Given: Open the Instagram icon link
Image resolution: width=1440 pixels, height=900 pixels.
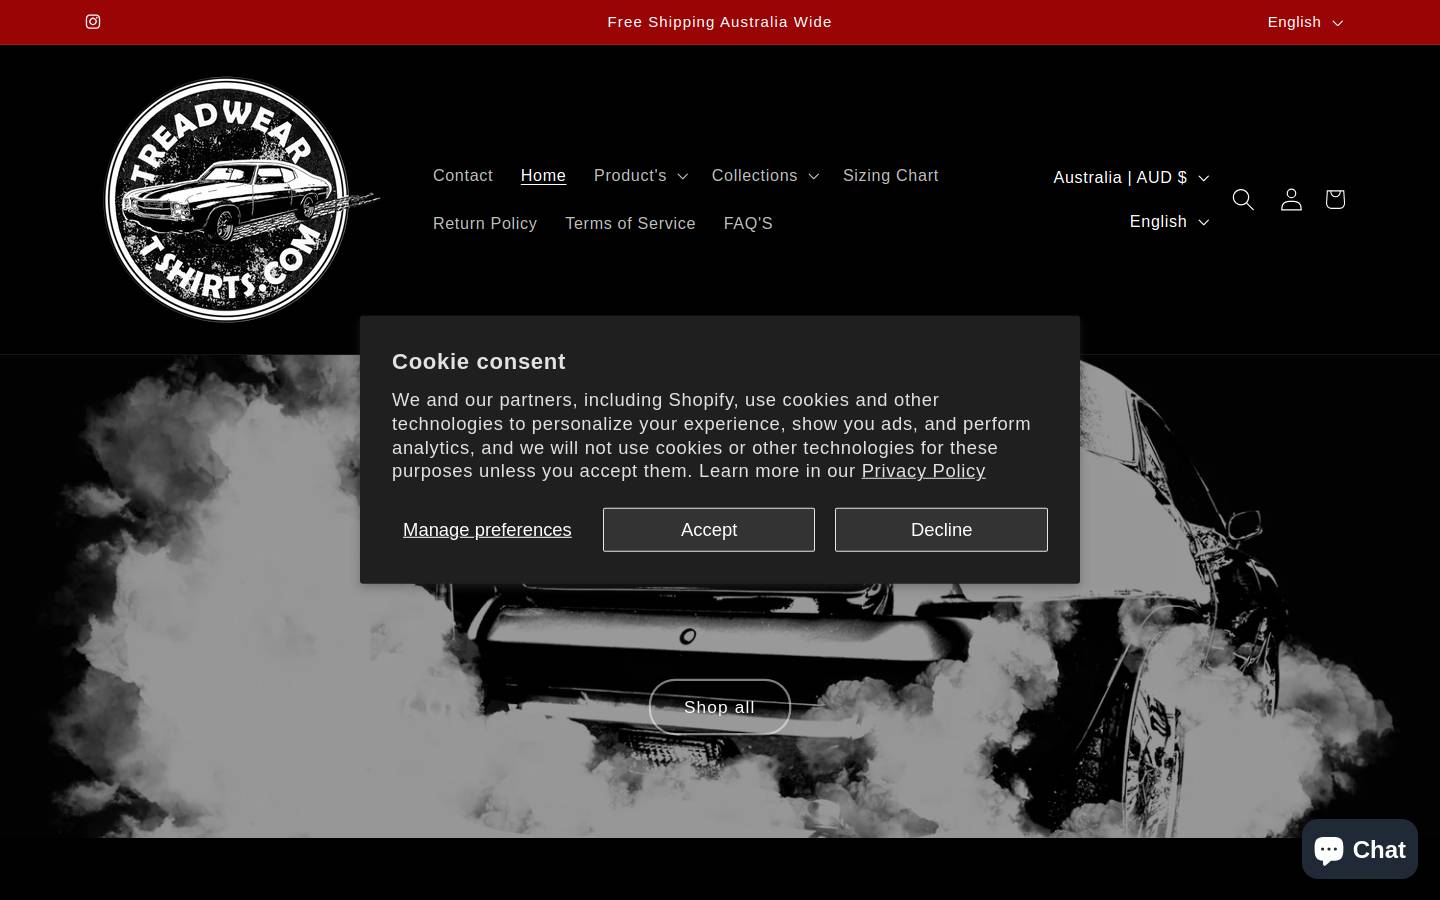Looking at the screenshot, I should point(93,22).
